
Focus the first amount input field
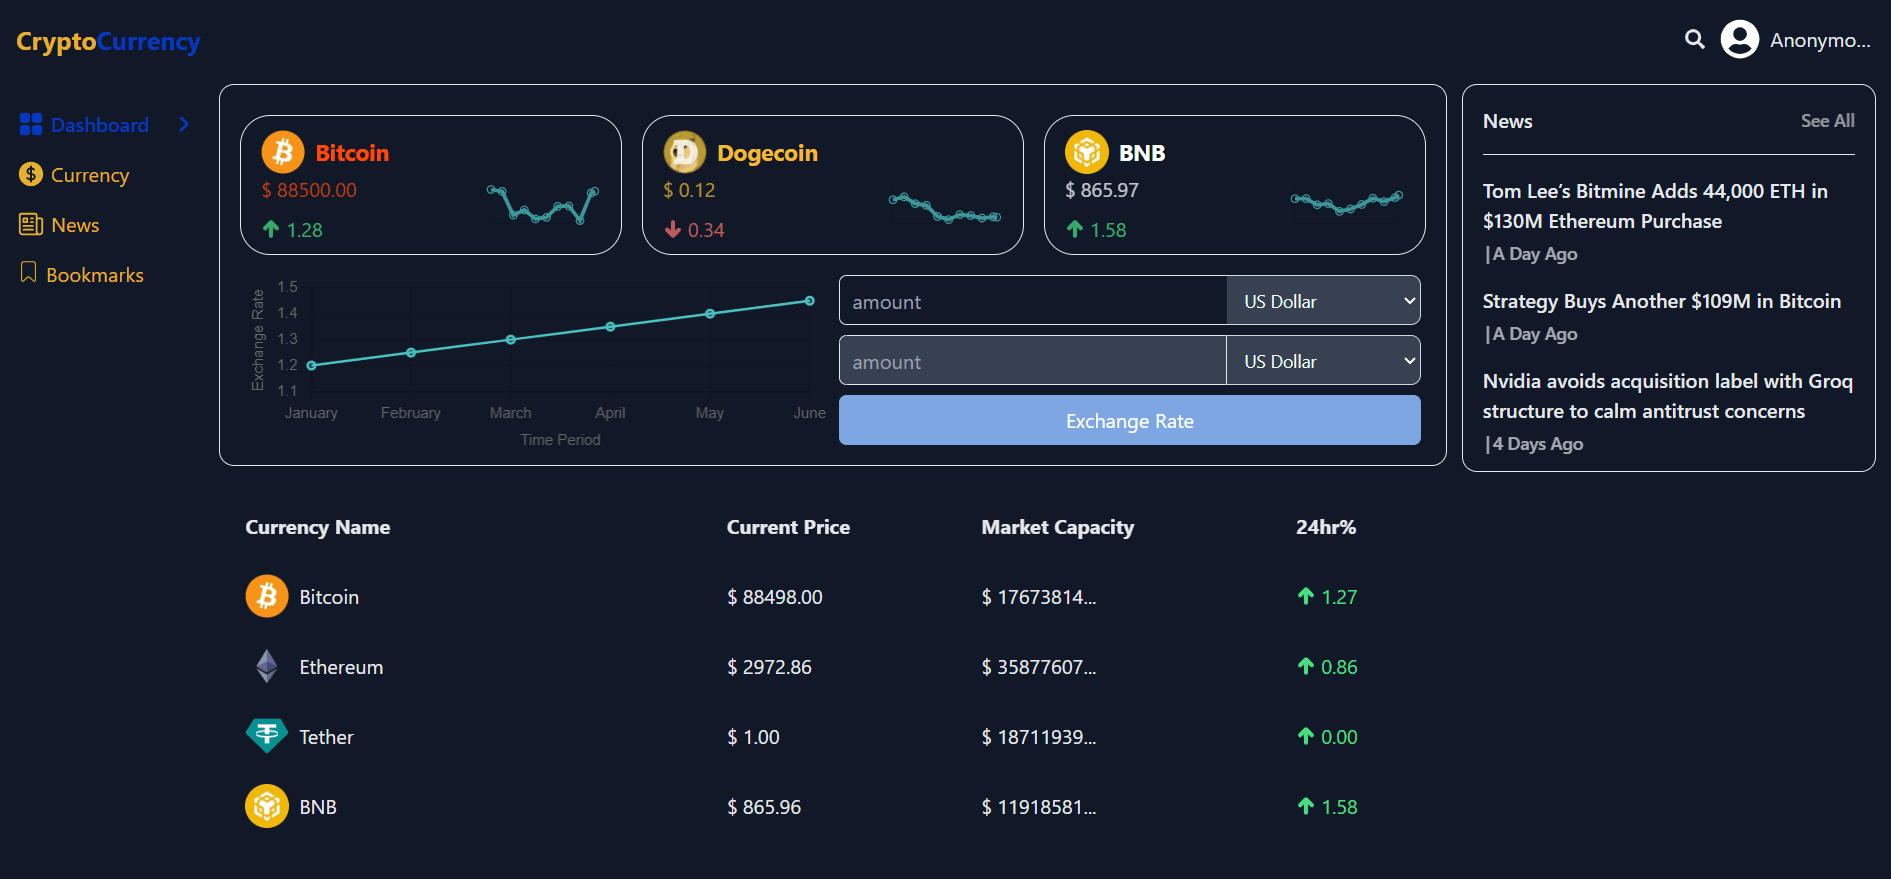pyautogui.click(x=1033, y=300)
